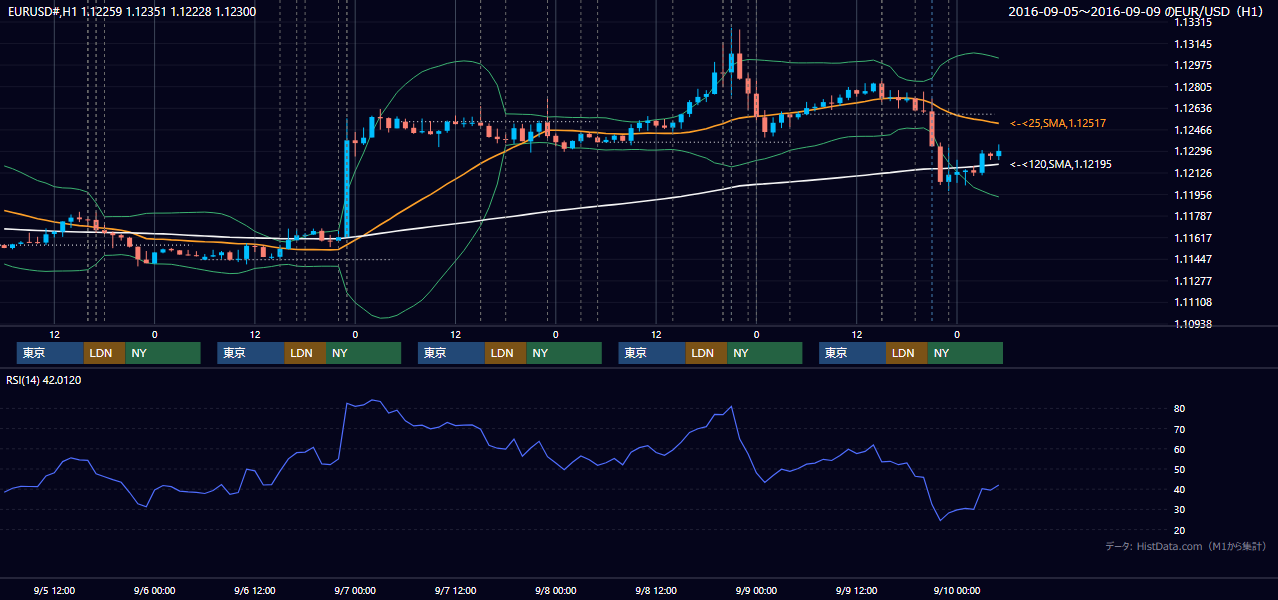This screenshot has height=600, width=1278.
Task: Click price axis value 1.12805
Action: (x=1193, y=87)
